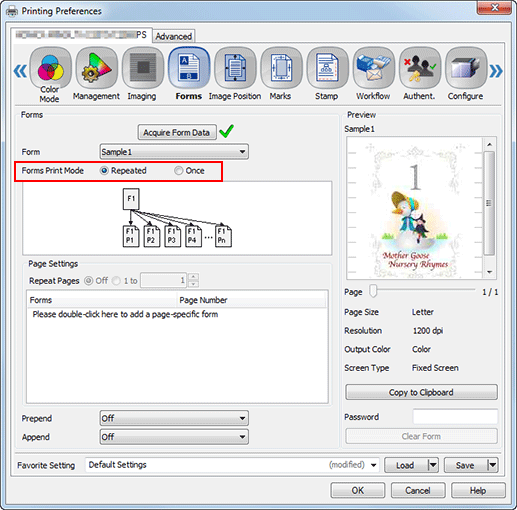This screenshot has height=510, width=517.
Task: Click the Acquire Form Data button
Action: click(177, 133)
